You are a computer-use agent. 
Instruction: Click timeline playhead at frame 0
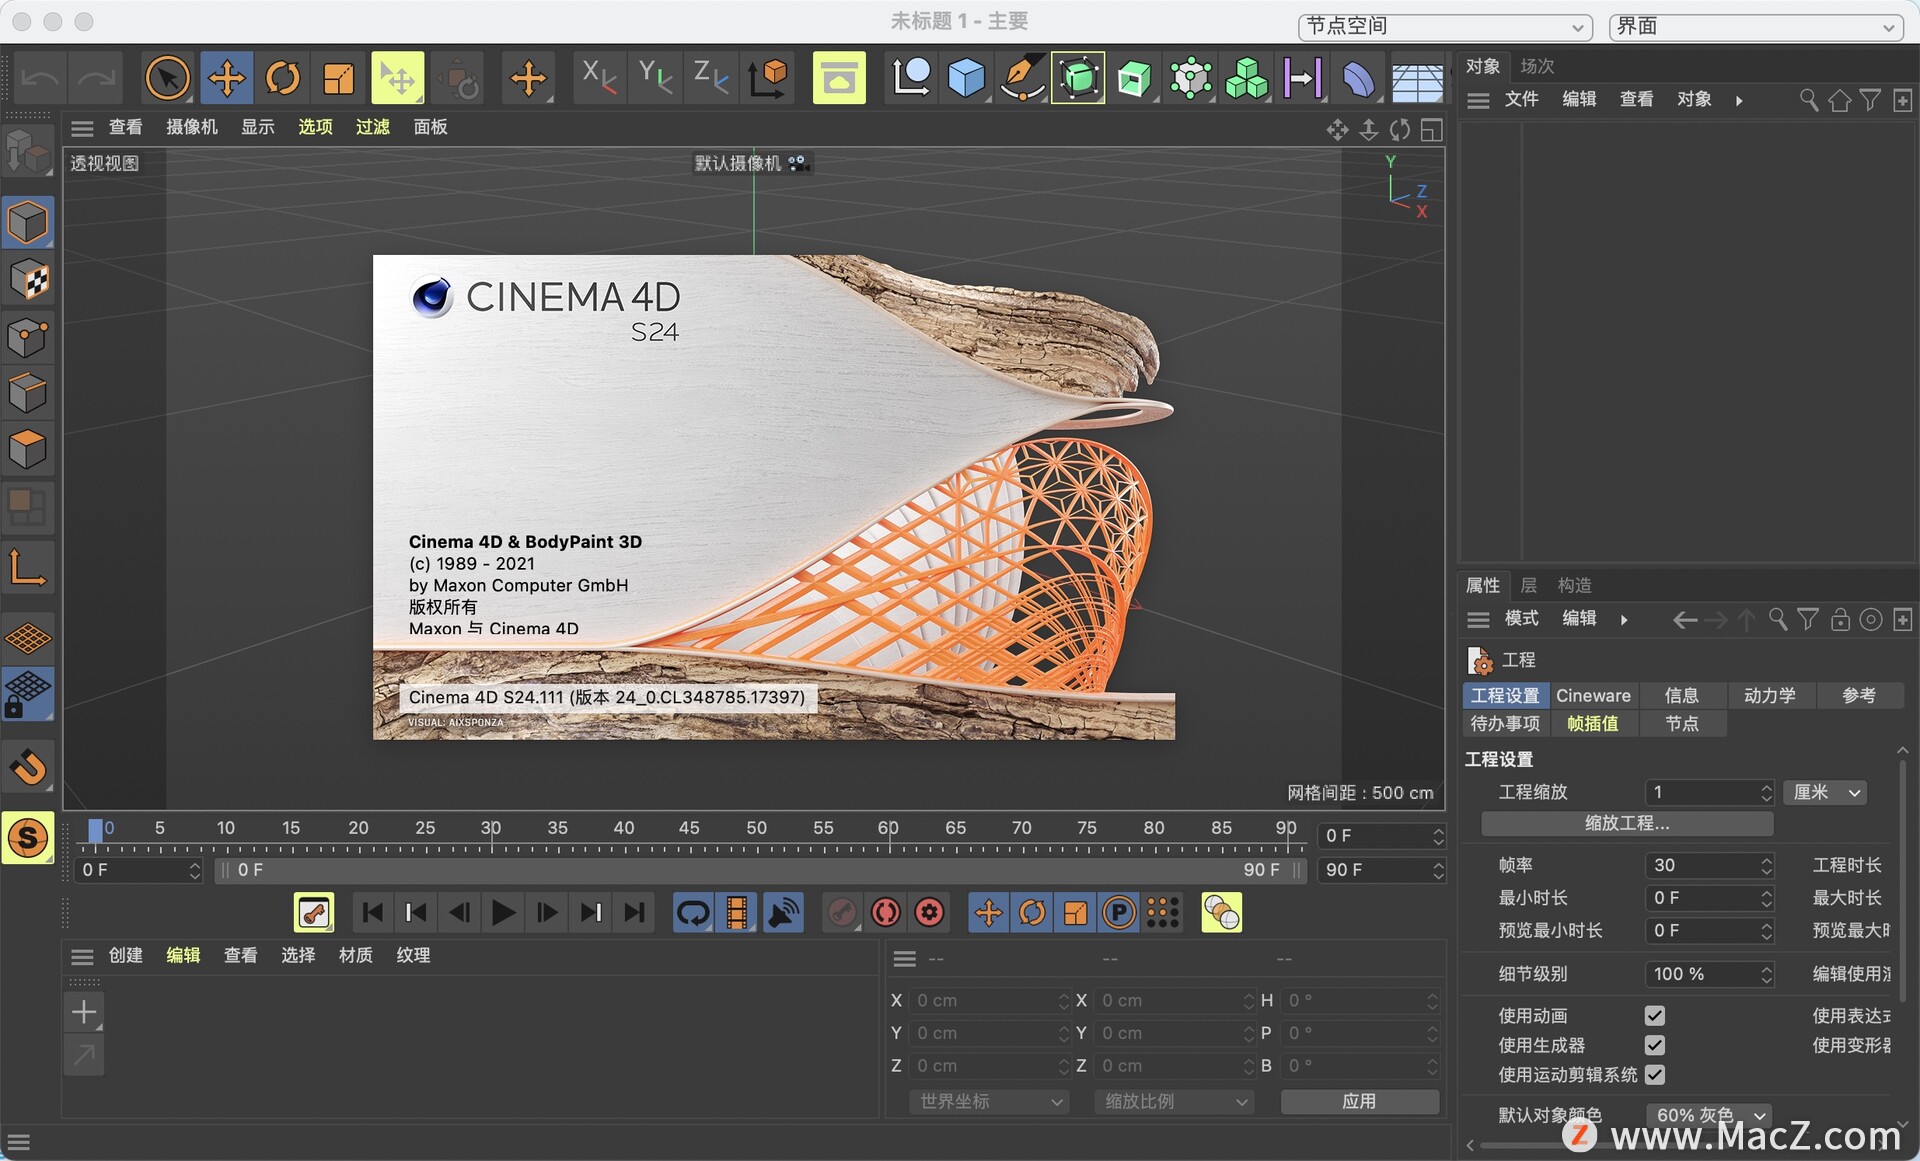(95, 831)
